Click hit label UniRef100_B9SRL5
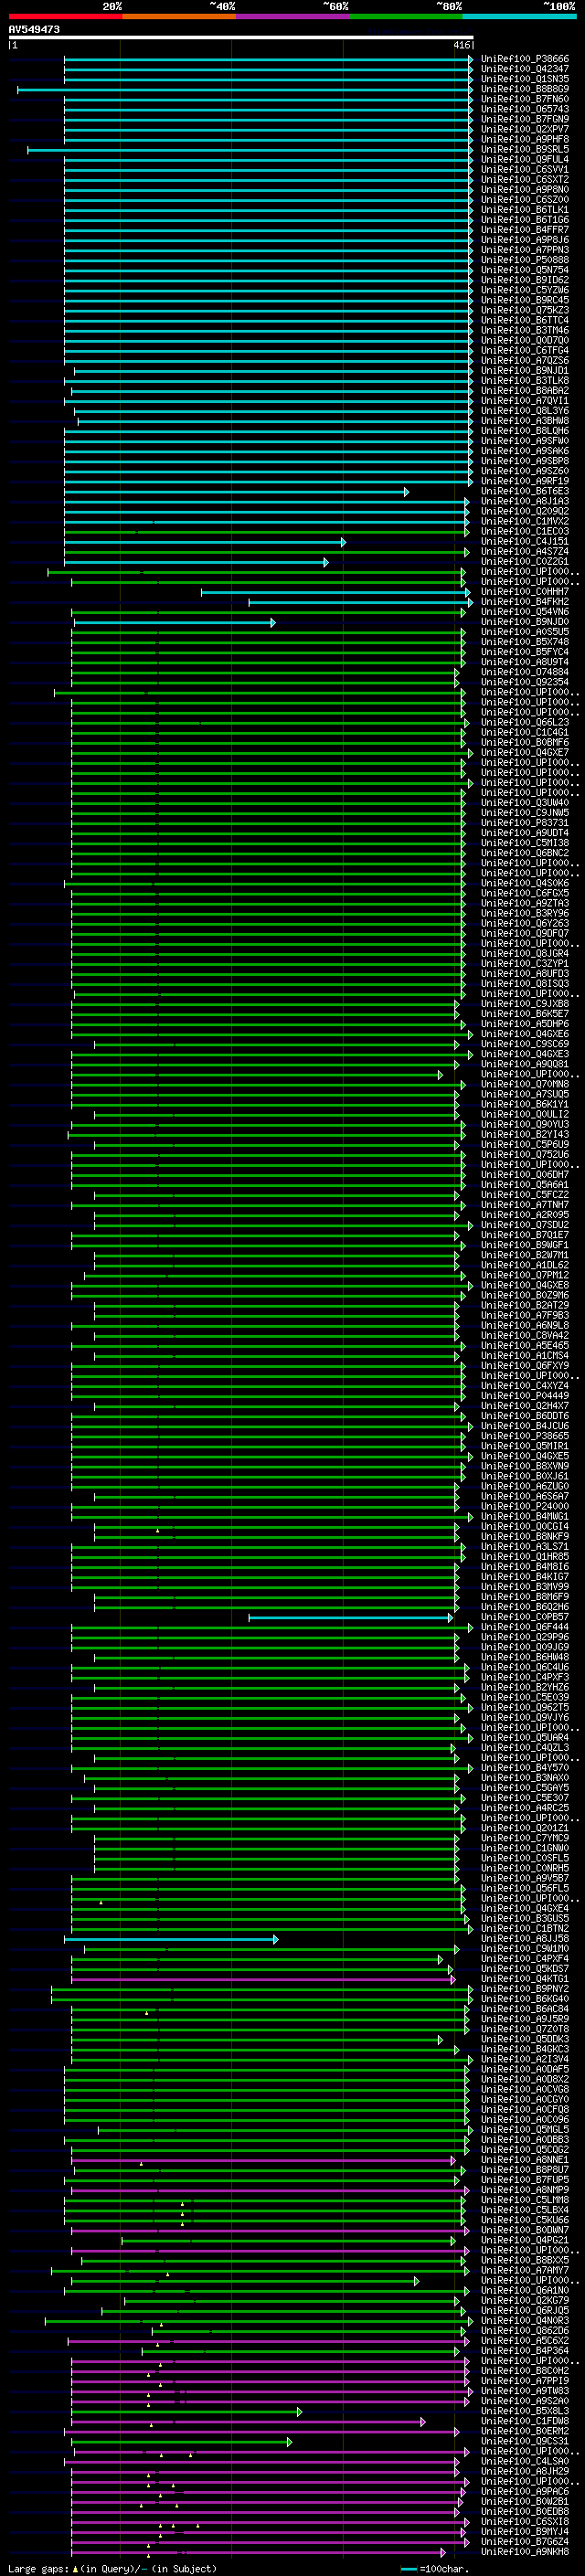 (x=525, y=150)
